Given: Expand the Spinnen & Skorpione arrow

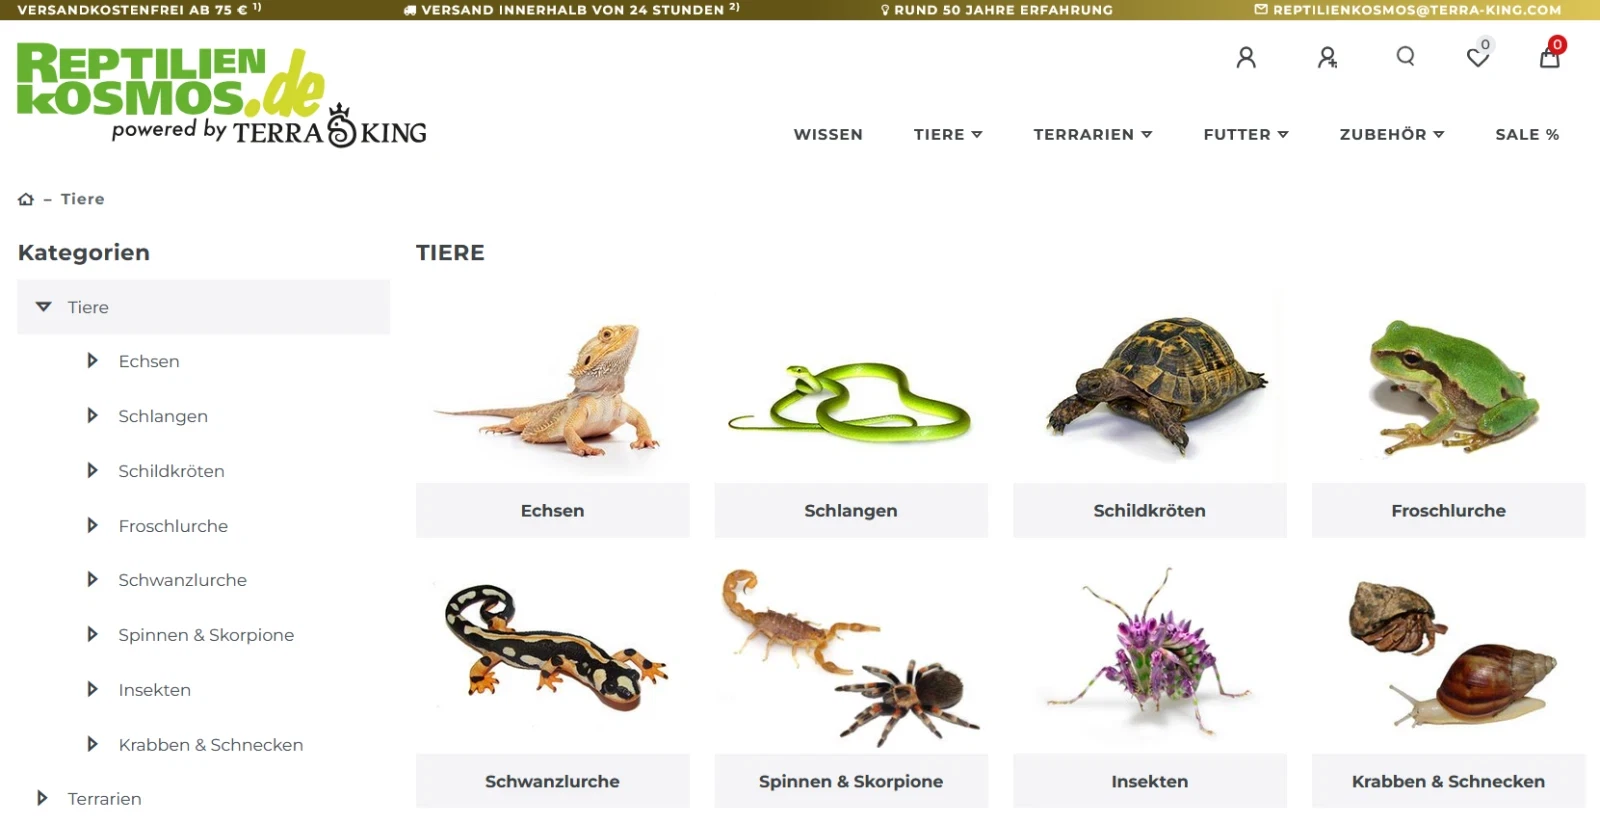Looking at the screenshot, I should 92,634.
